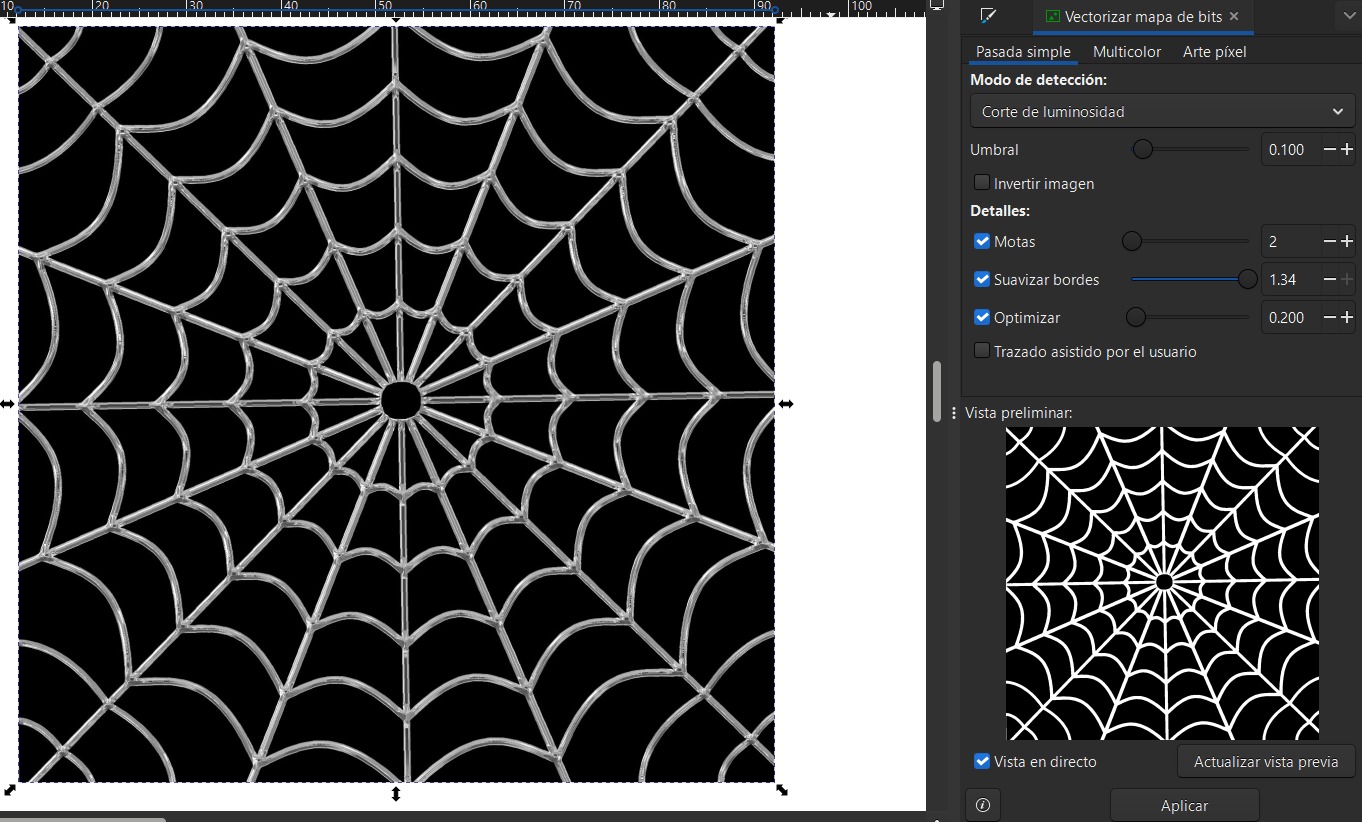Click the Aplicar button
The image size is (1362, 822).
click(x=1184, y=805)
